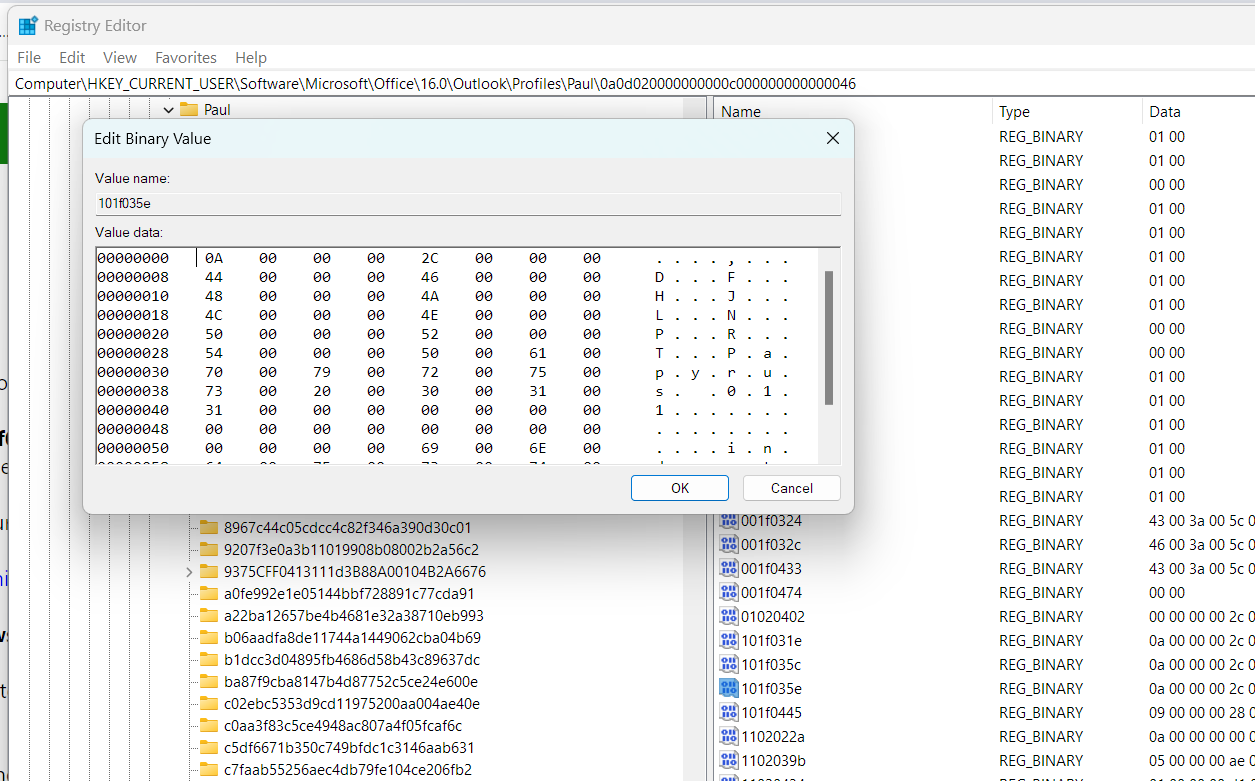Click REG_BINARY type cell for 1102022a
Image resolution: width=1255 pixels, height=781 pixels.
point(1041,736)
